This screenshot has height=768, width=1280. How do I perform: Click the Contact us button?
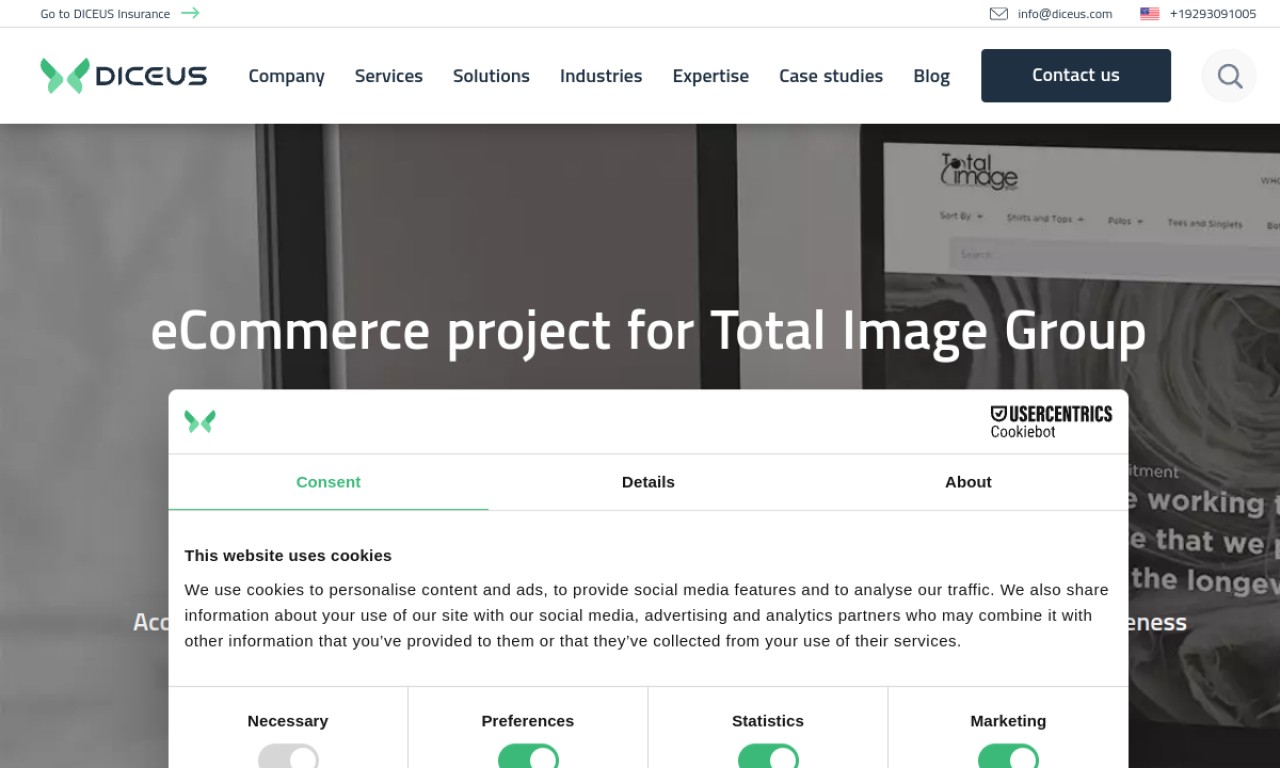[1076, 76]
